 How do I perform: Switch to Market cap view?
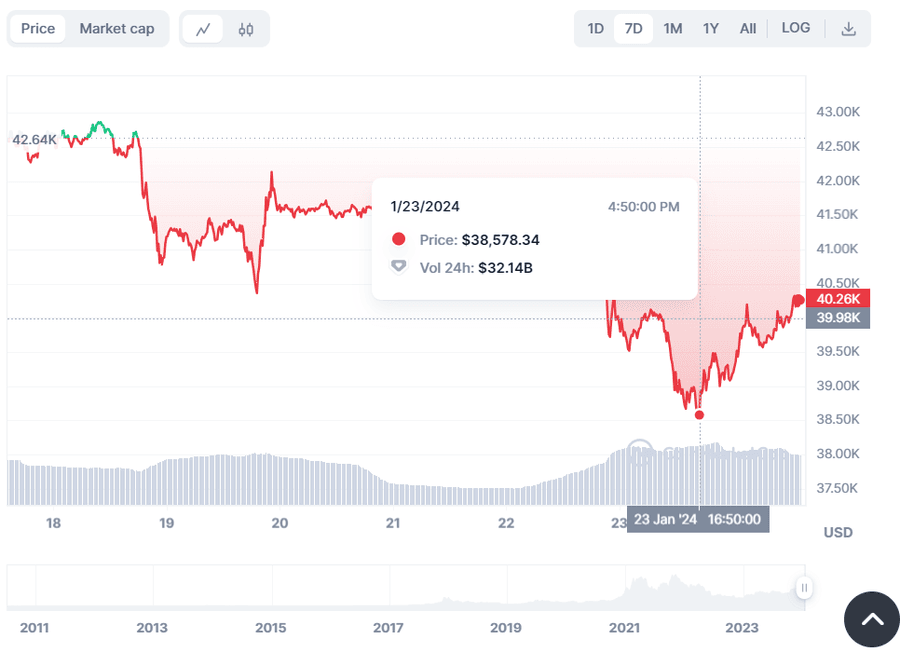click(117, 28)
